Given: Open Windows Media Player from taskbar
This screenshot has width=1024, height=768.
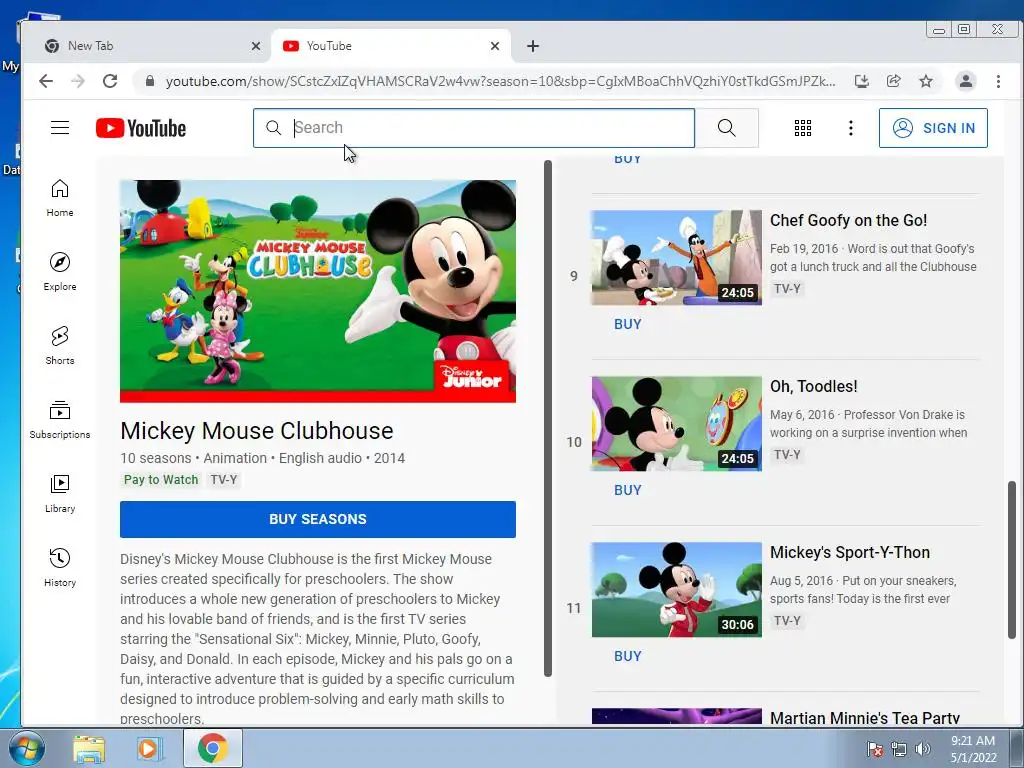Looking at the screenshot, I should click(x=150, y=749).
